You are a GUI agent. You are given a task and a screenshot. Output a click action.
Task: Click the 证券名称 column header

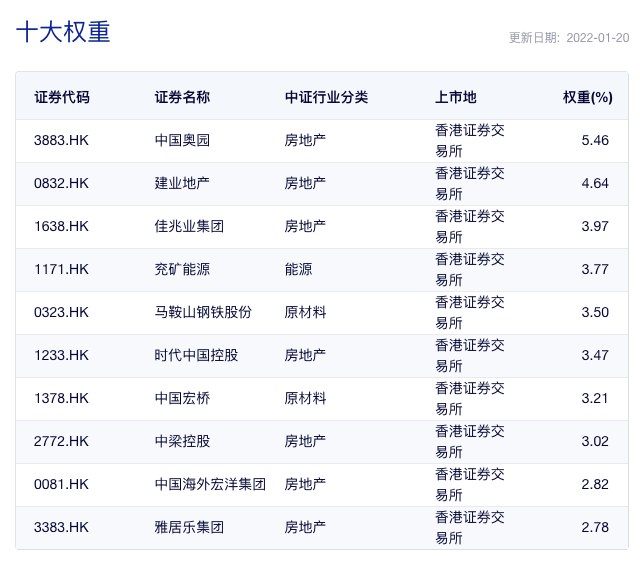tap(182, 97)
